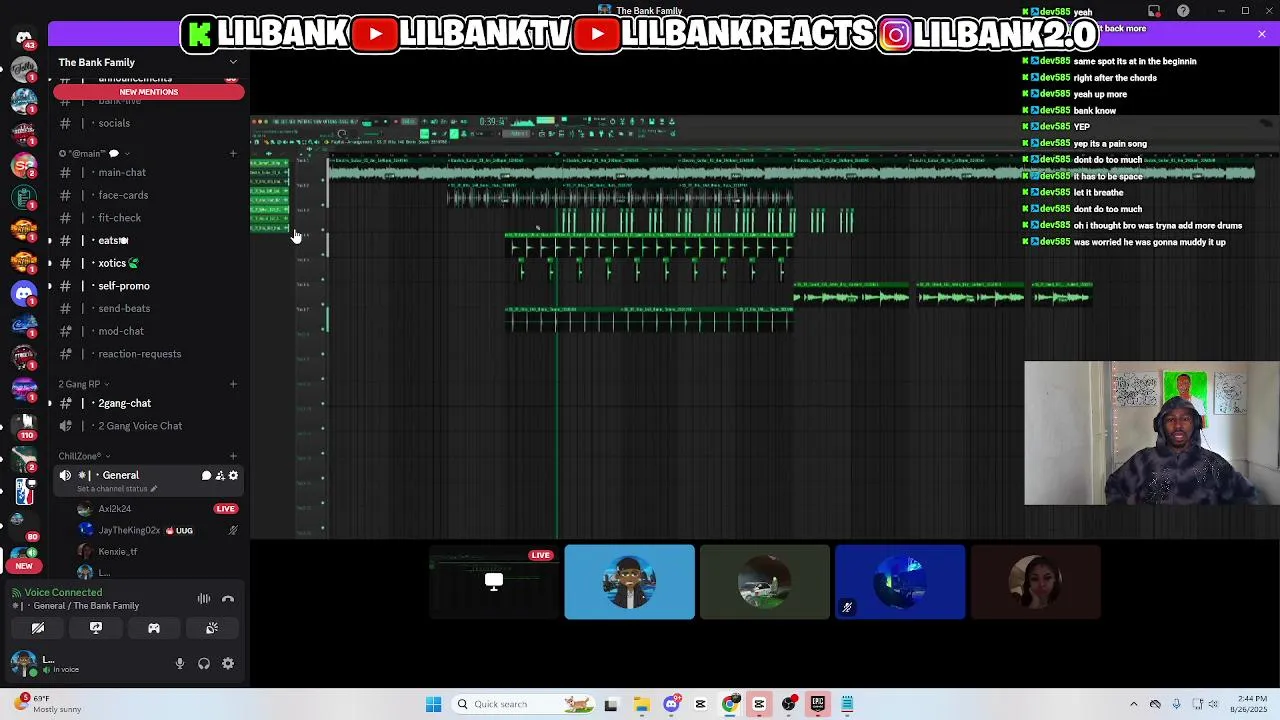Mute or unmute the microphone
This screenshot has width=1280, height=720.
tap(180, 663)
